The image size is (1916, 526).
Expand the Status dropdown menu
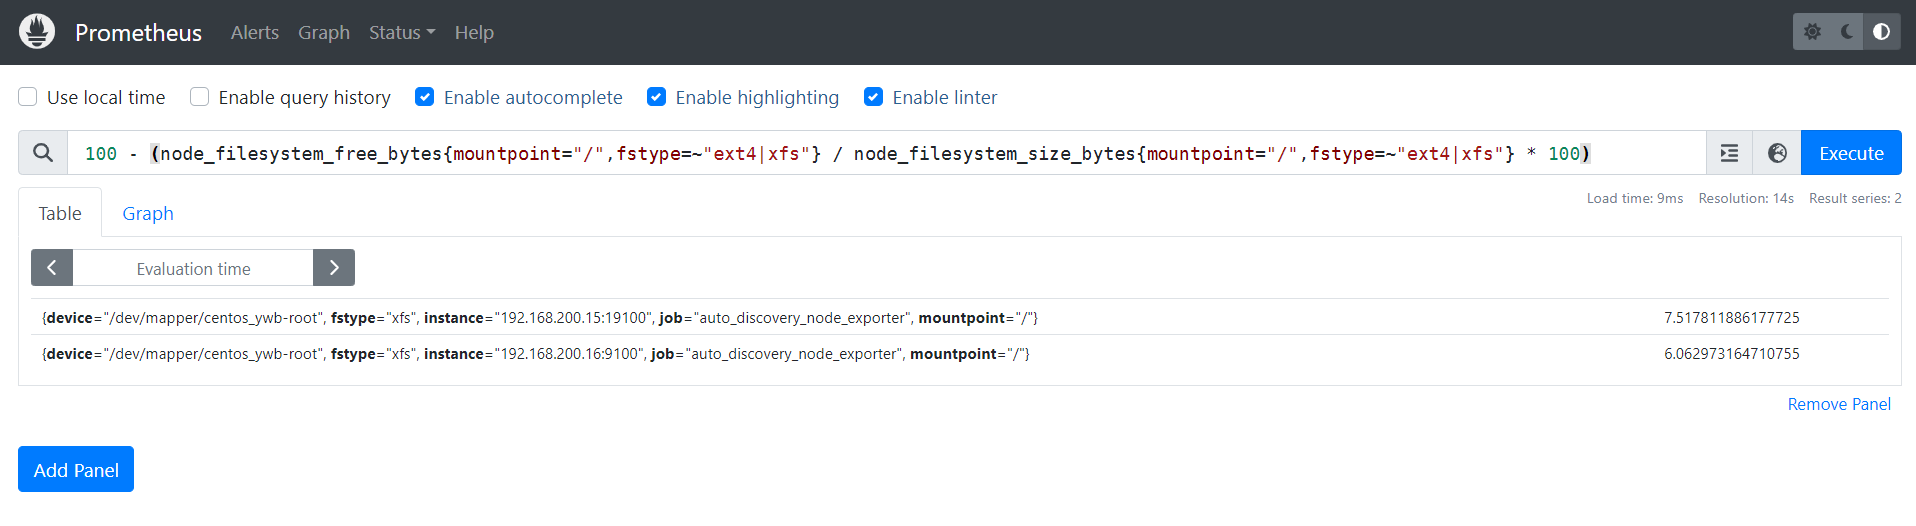(x=402, y=32)
